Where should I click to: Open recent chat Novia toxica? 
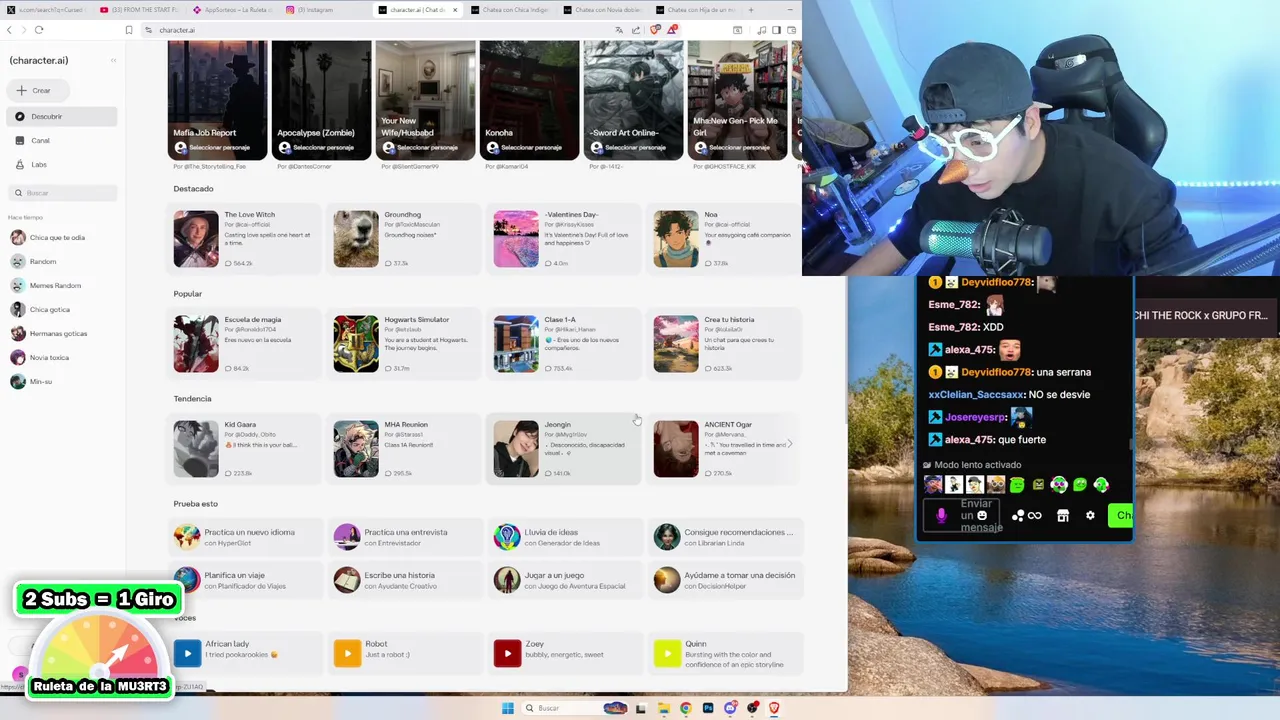pos(62,357)
